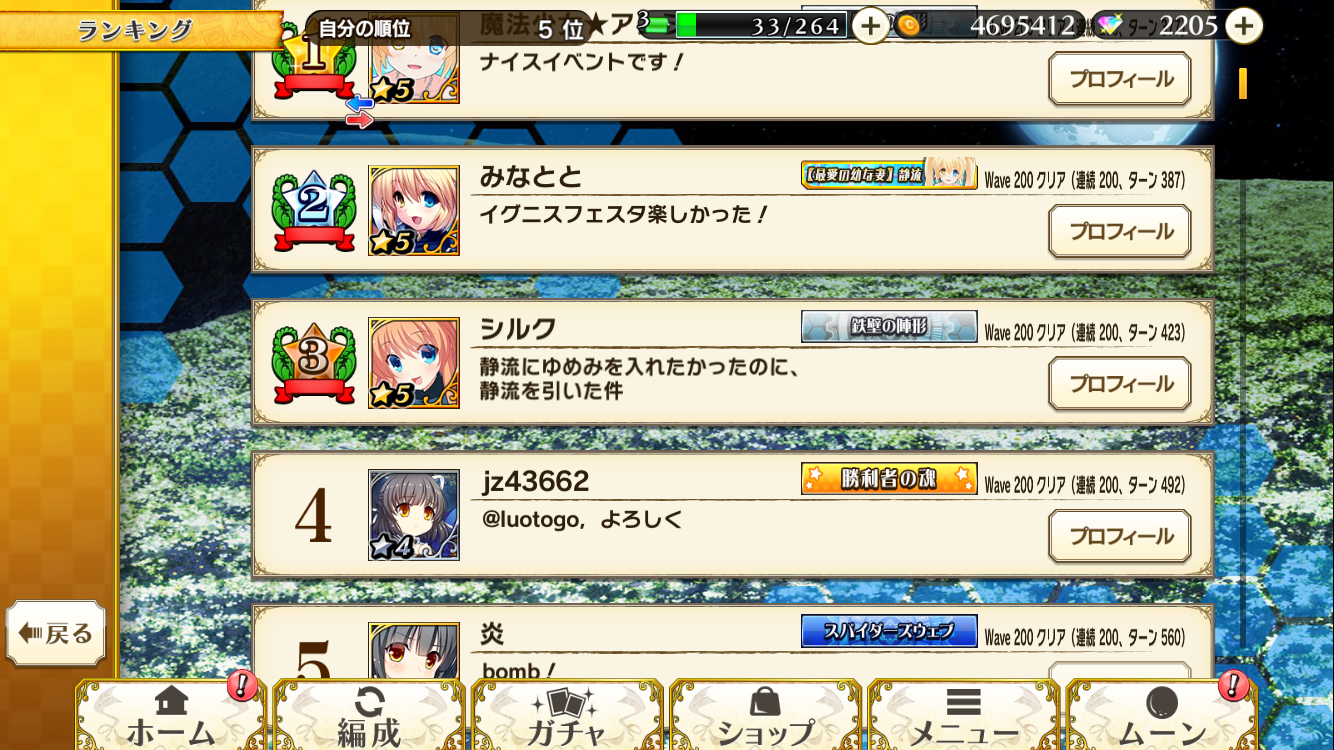1334x750 pixels.
Task: View the first-place player's profile button
Action: click(1120, 79)
